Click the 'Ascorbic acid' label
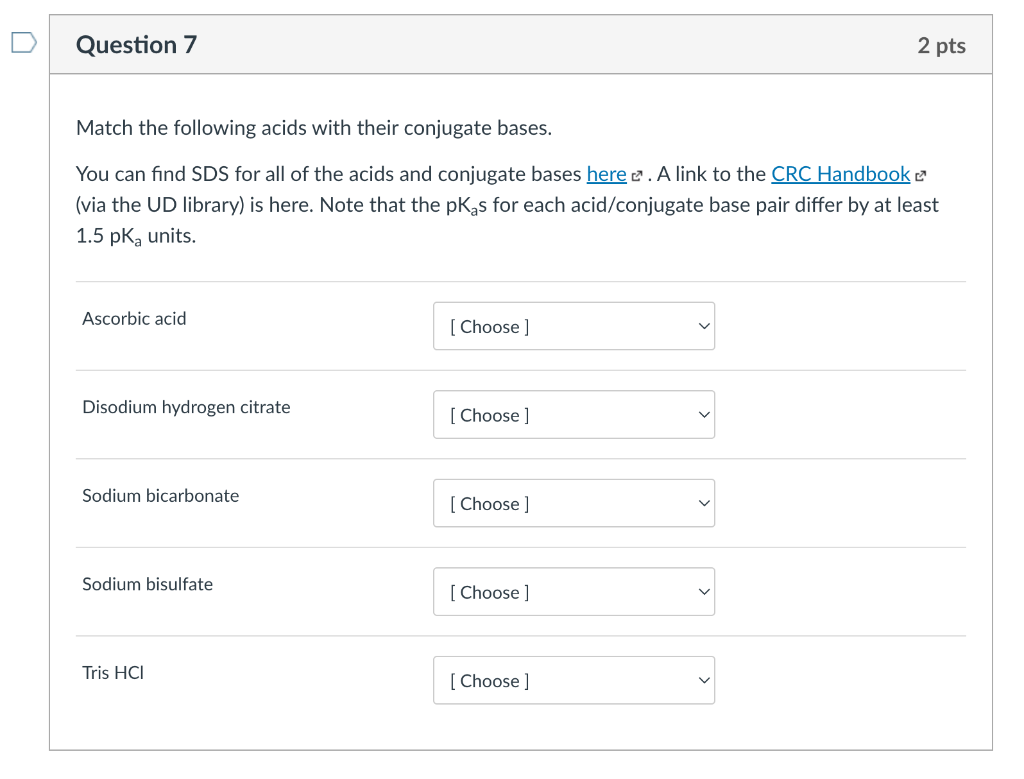The image size is (1024, 779). click(x=134, y=319)
